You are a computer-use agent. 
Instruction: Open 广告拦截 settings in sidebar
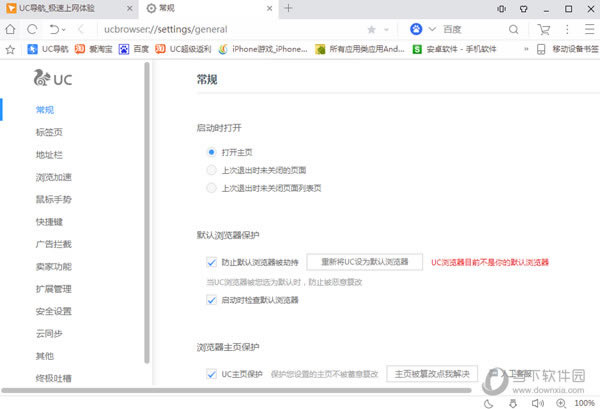[49, 244]
